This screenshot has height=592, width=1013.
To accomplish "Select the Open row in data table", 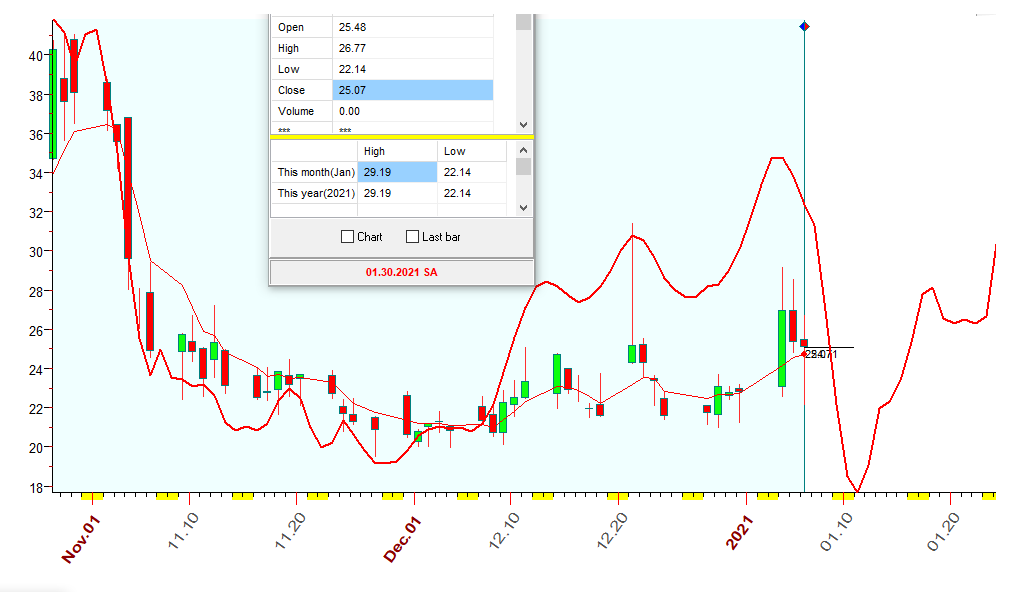I will pyautogui.click(x=302, y=27).
